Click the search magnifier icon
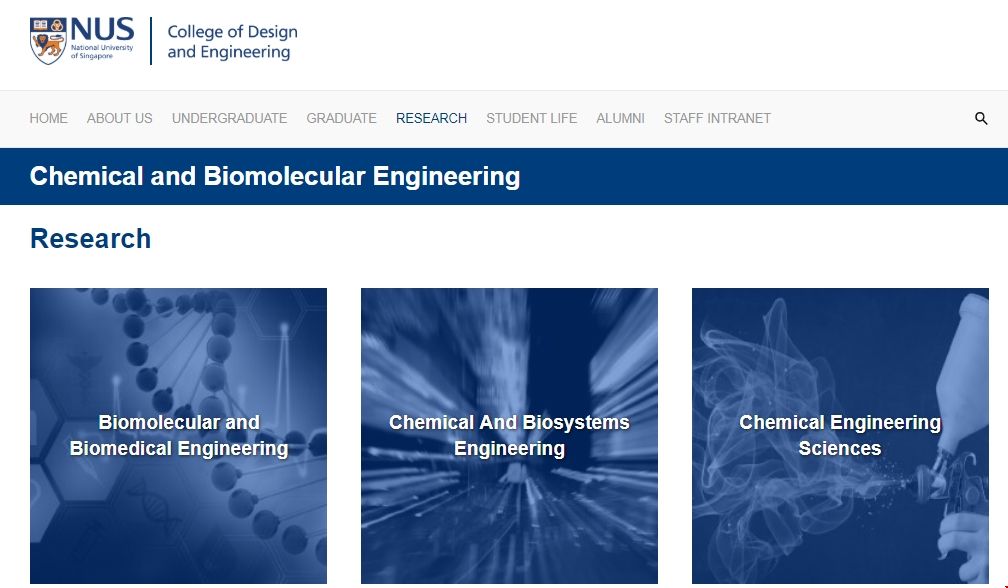Screen dimensions: 1008x588 click(981, 118)
